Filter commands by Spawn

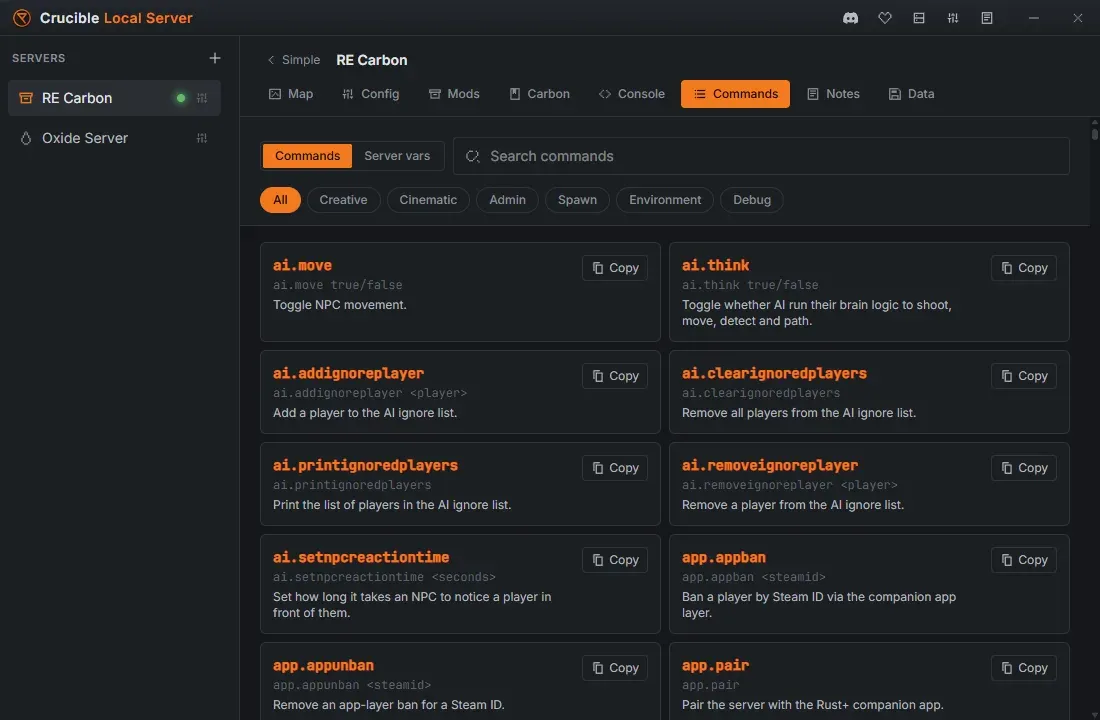[x=577, y=200]
